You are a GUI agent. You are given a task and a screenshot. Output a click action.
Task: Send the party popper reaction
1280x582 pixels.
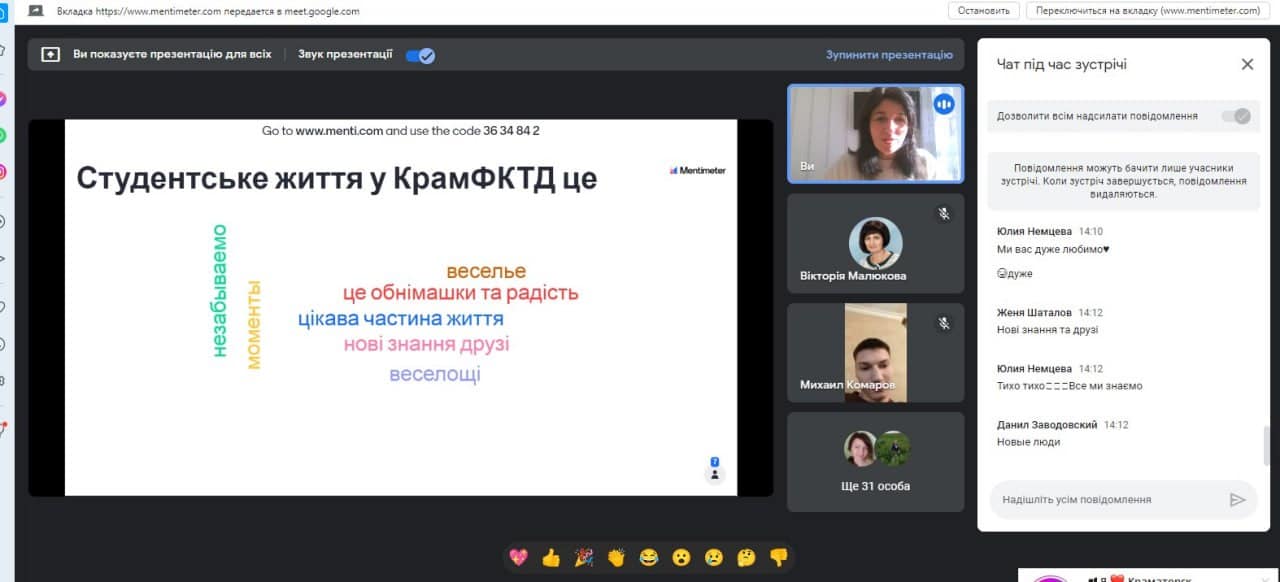click(x=583, y=557)
